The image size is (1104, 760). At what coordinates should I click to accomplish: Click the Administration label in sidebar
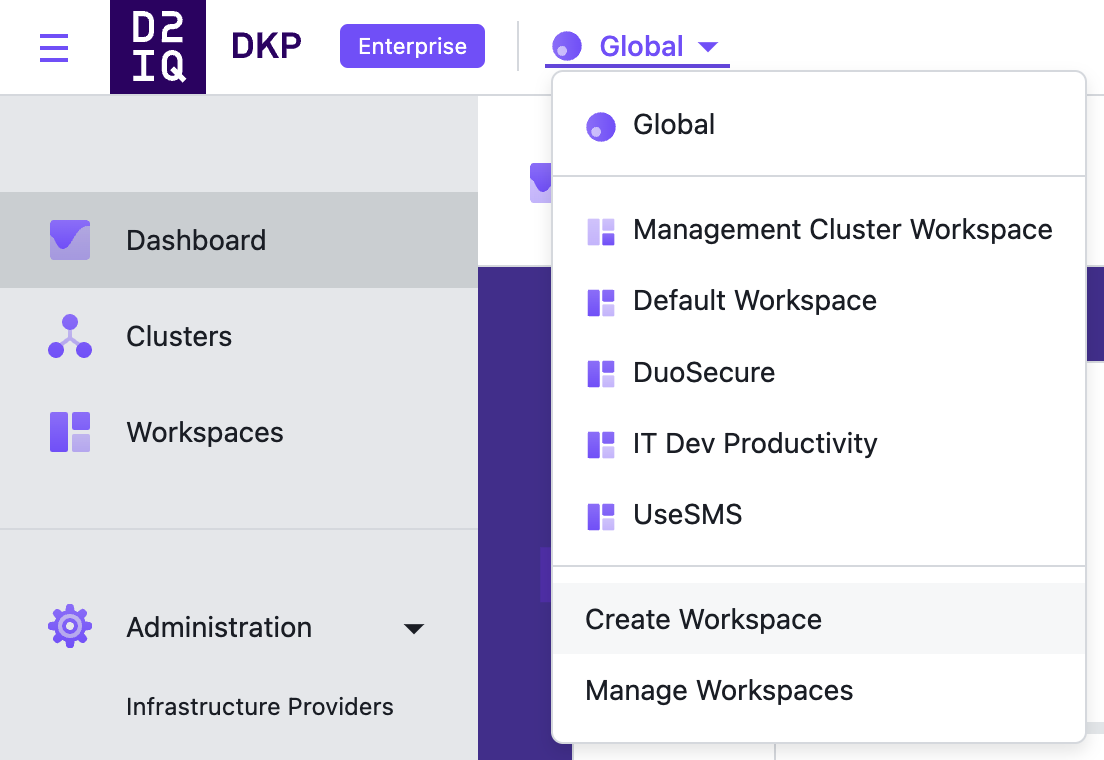(219, 627)
